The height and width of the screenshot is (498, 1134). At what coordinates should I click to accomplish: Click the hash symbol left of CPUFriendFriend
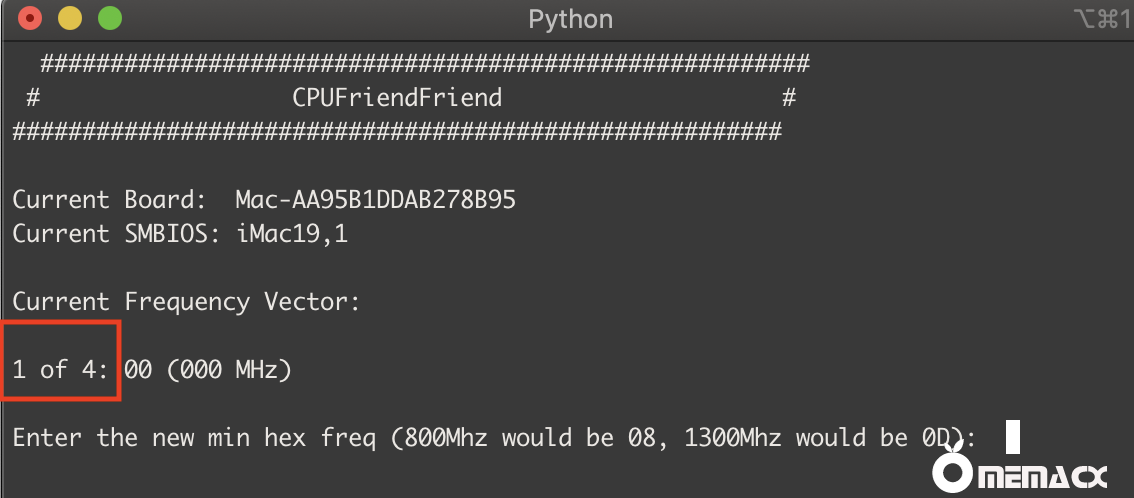tap(33, 98)
